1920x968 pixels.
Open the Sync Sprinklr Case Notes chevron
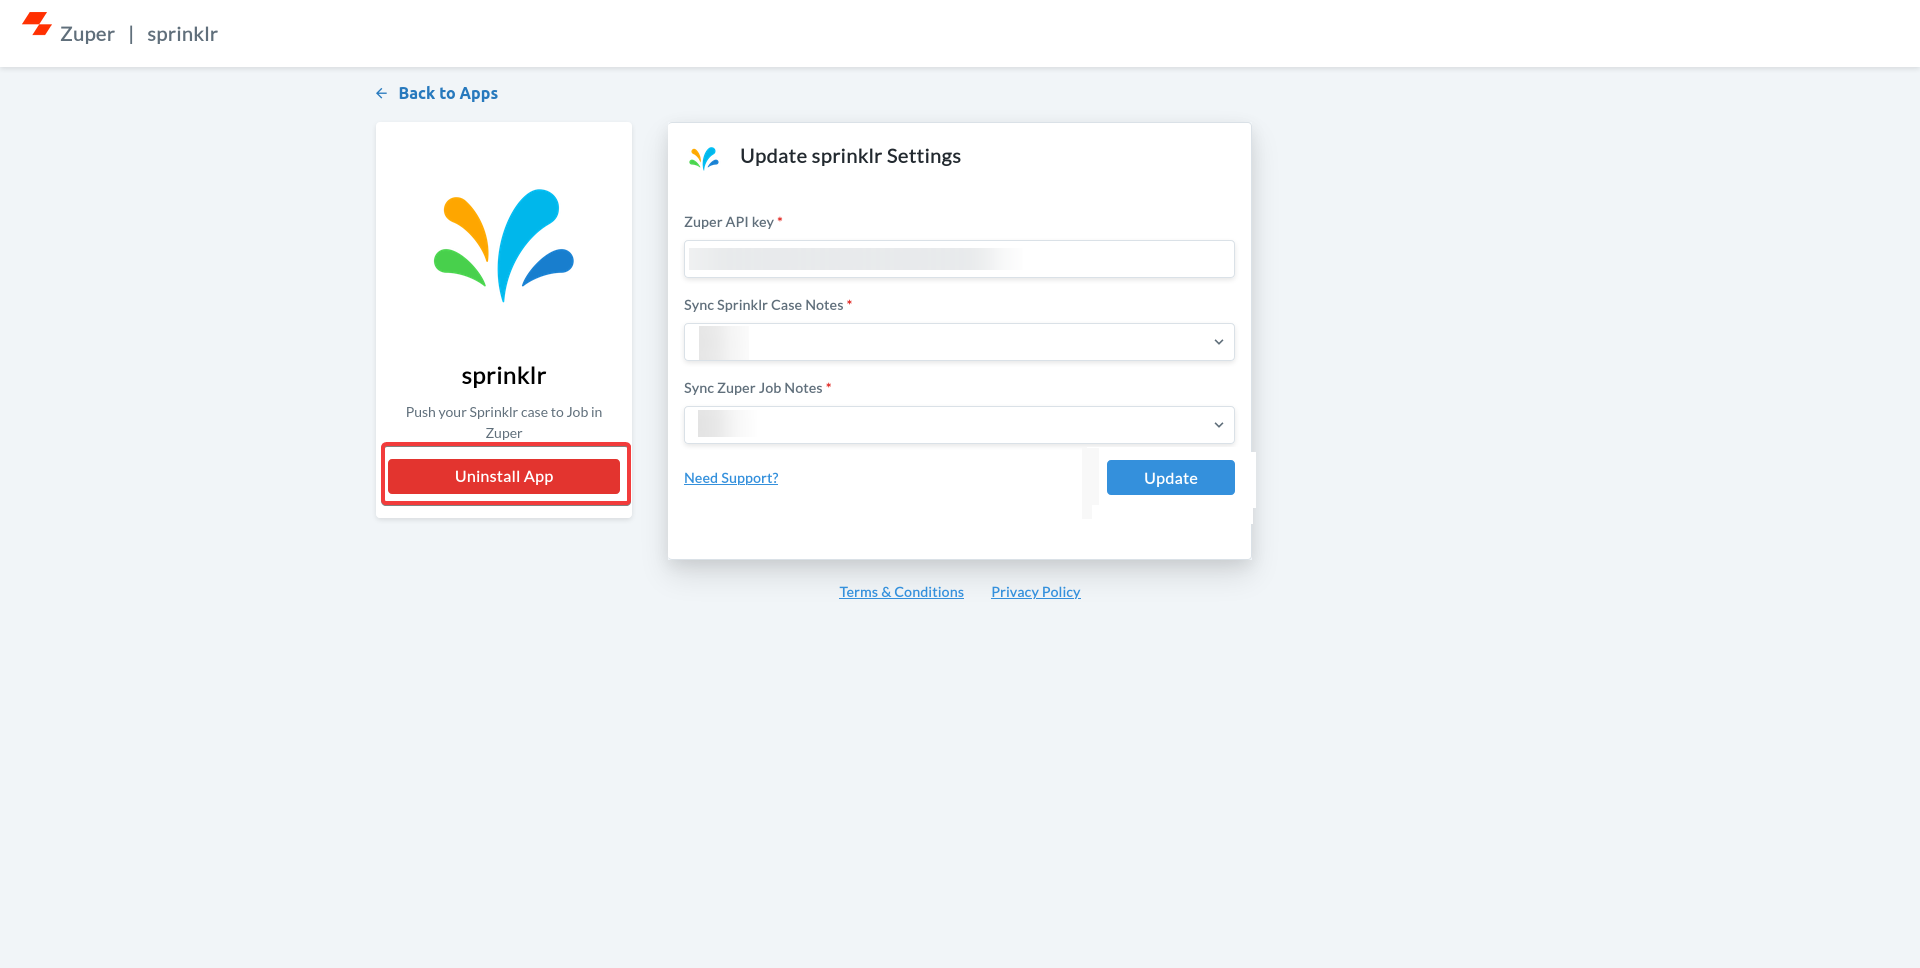point(1218,342)
